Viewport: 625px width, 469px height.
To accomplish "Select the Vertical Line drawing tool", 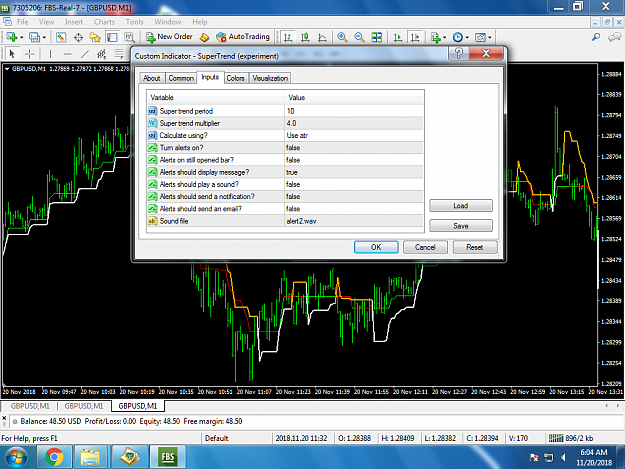I will tap(50, 53).
